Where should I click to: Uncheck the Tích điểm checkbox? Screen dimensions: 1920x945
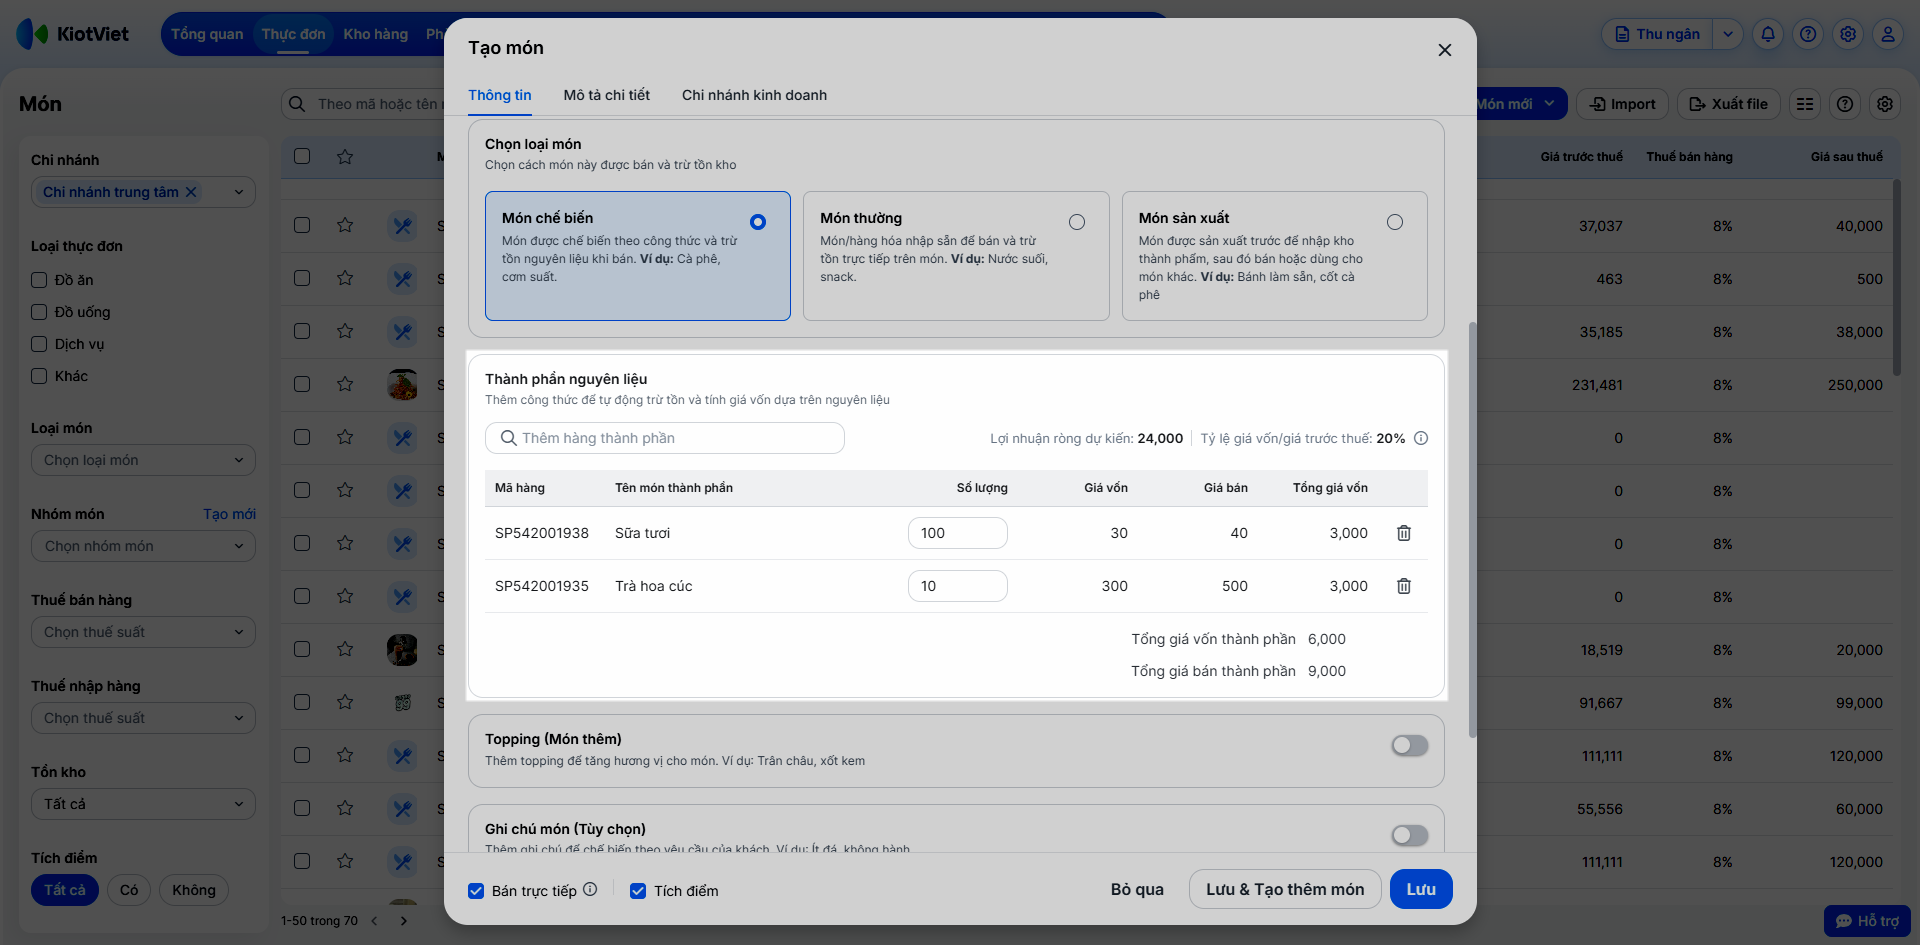point(638,891)
